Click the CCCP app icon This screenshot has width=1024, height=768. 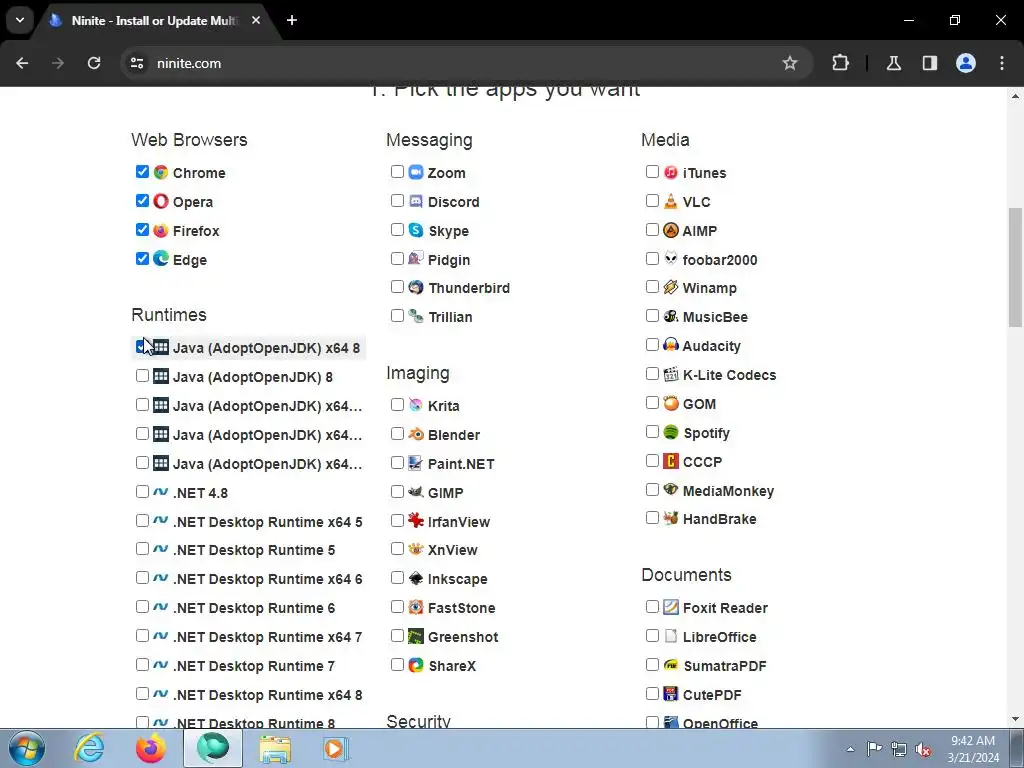671,461
